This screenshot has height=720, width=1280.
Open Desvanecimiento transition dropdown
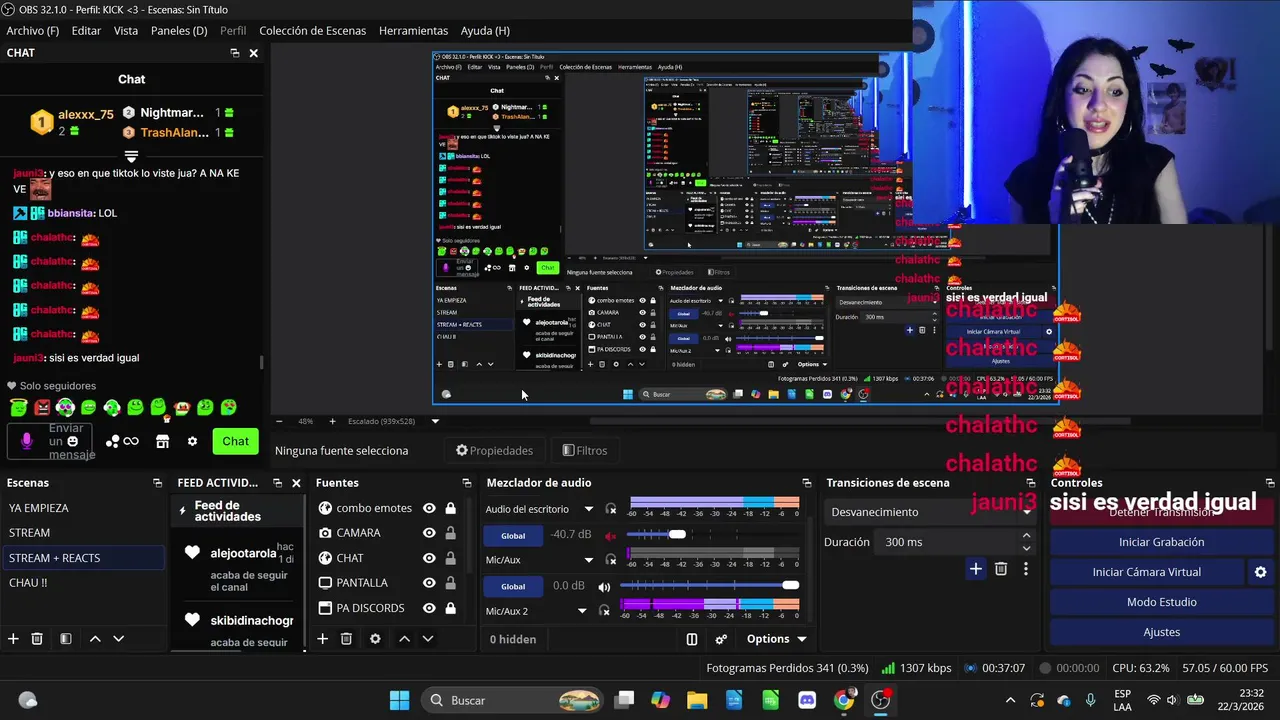[931, 512]
